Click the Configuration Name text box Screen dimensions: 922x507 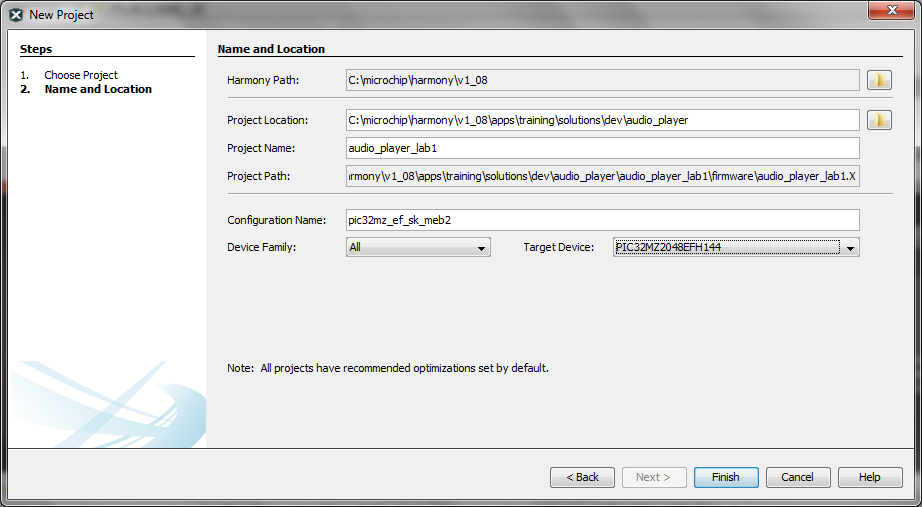pos(602,219)
